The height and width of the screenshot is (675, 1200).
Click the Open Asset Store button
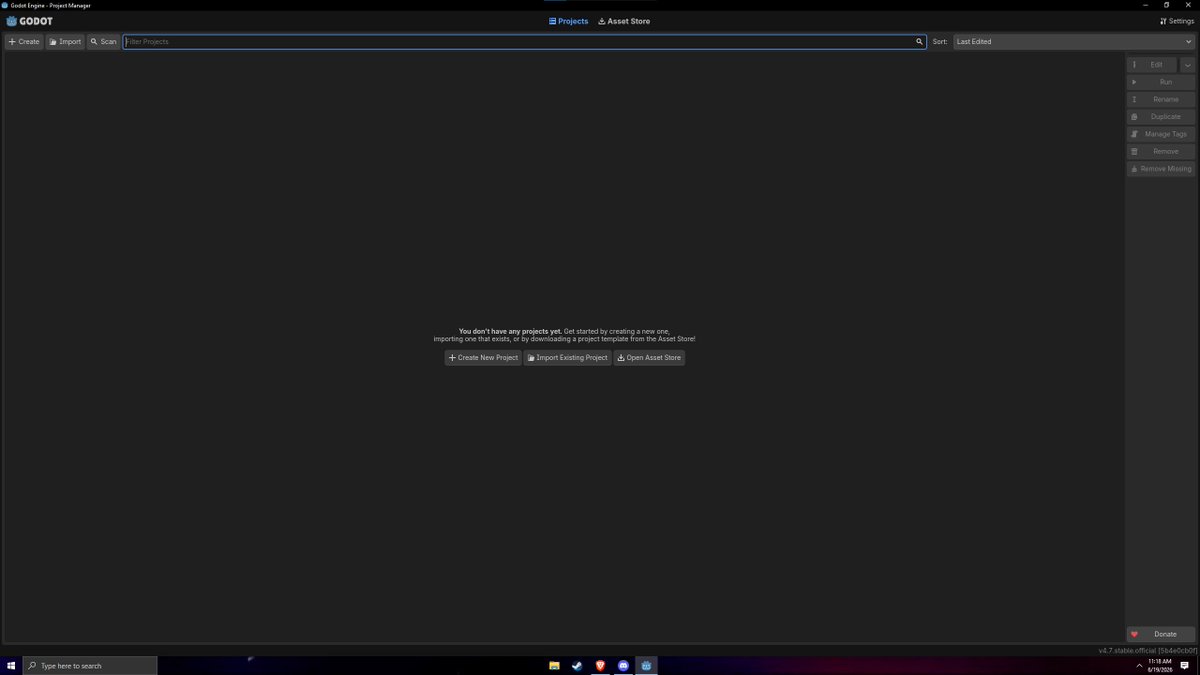click(x=649, y=357)
